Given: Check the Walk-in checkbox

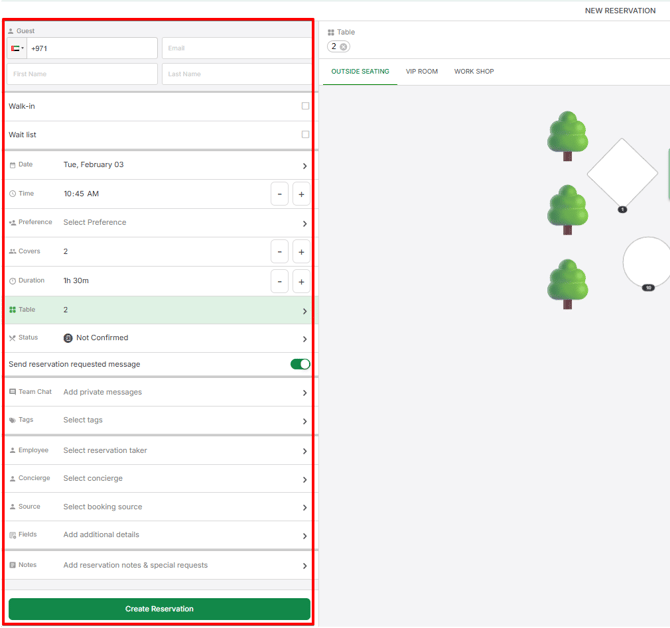Looking at the screenshot, I should click(x=305, y=106).
